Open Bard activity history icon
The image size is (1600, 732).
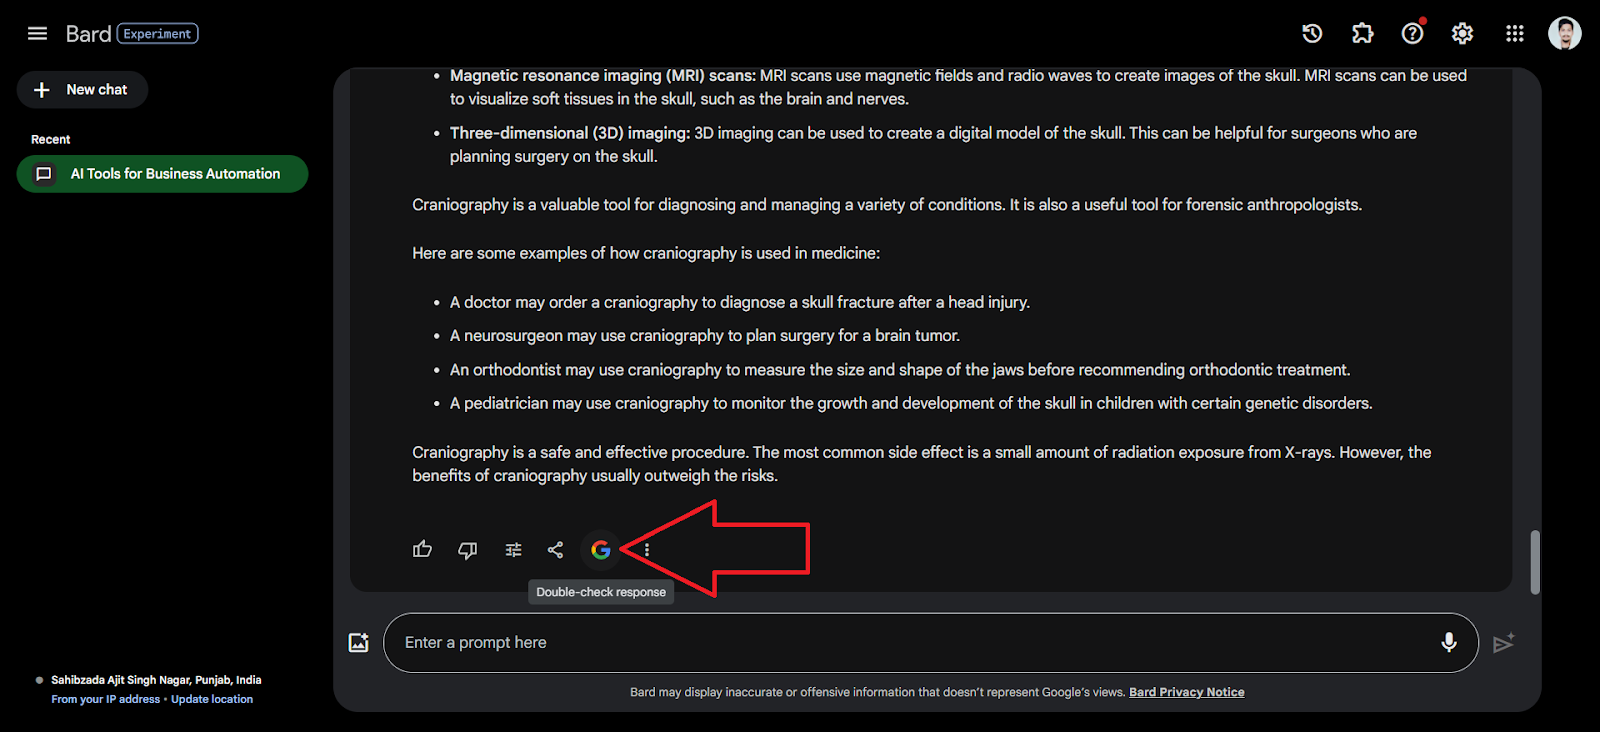[1312, 34]
